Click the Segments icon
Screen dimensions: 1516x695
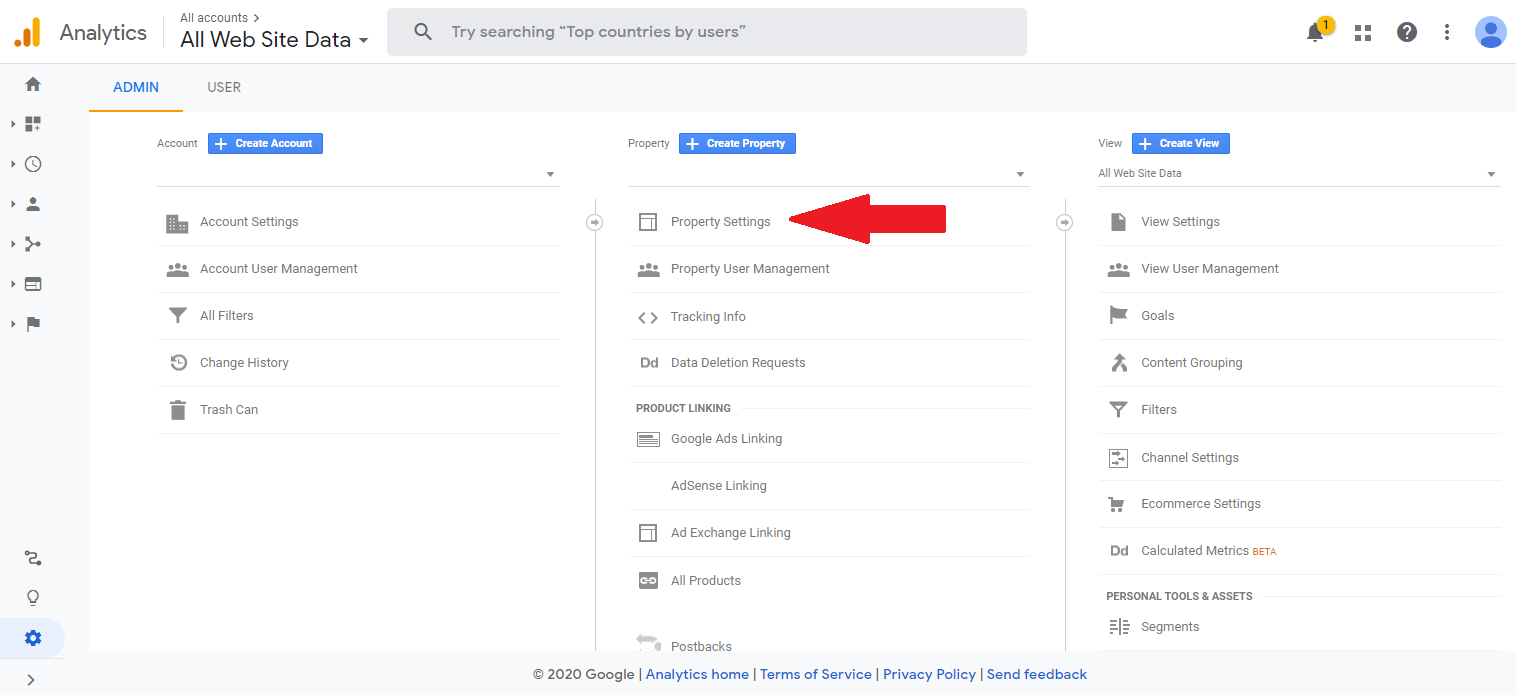[1119, 627]
